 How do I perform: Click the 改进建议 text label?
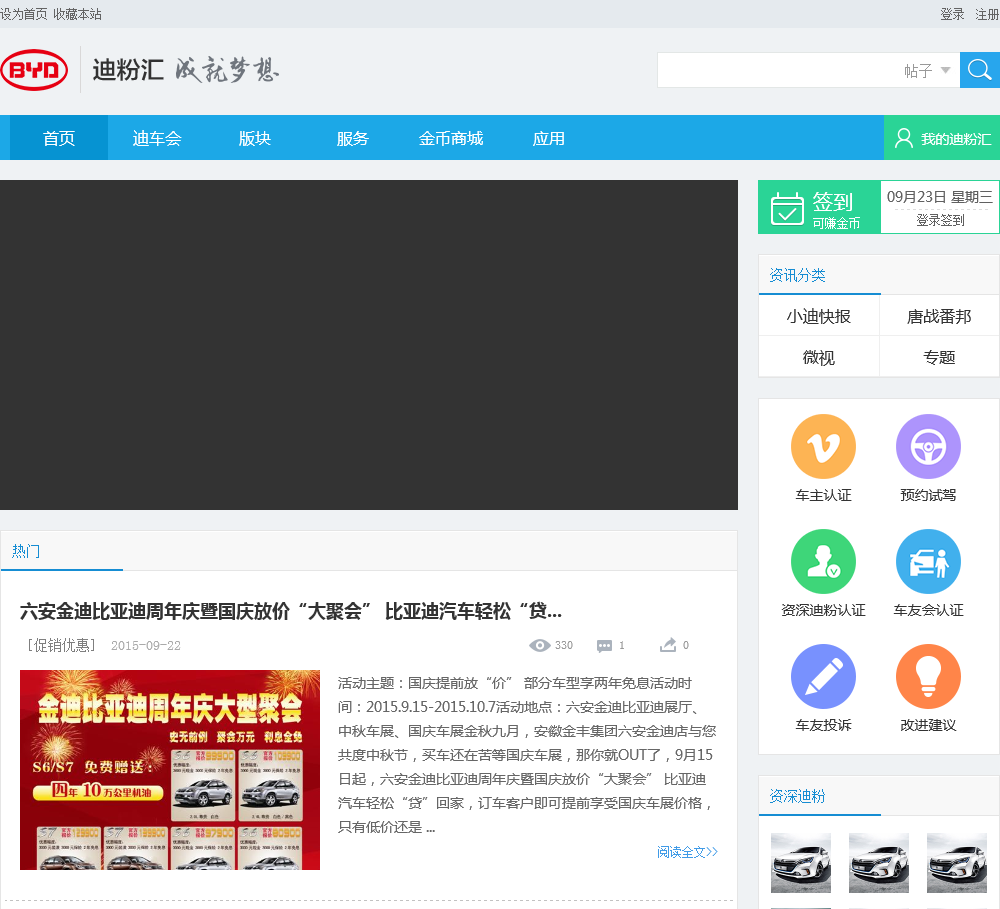[x=928, y=725]
